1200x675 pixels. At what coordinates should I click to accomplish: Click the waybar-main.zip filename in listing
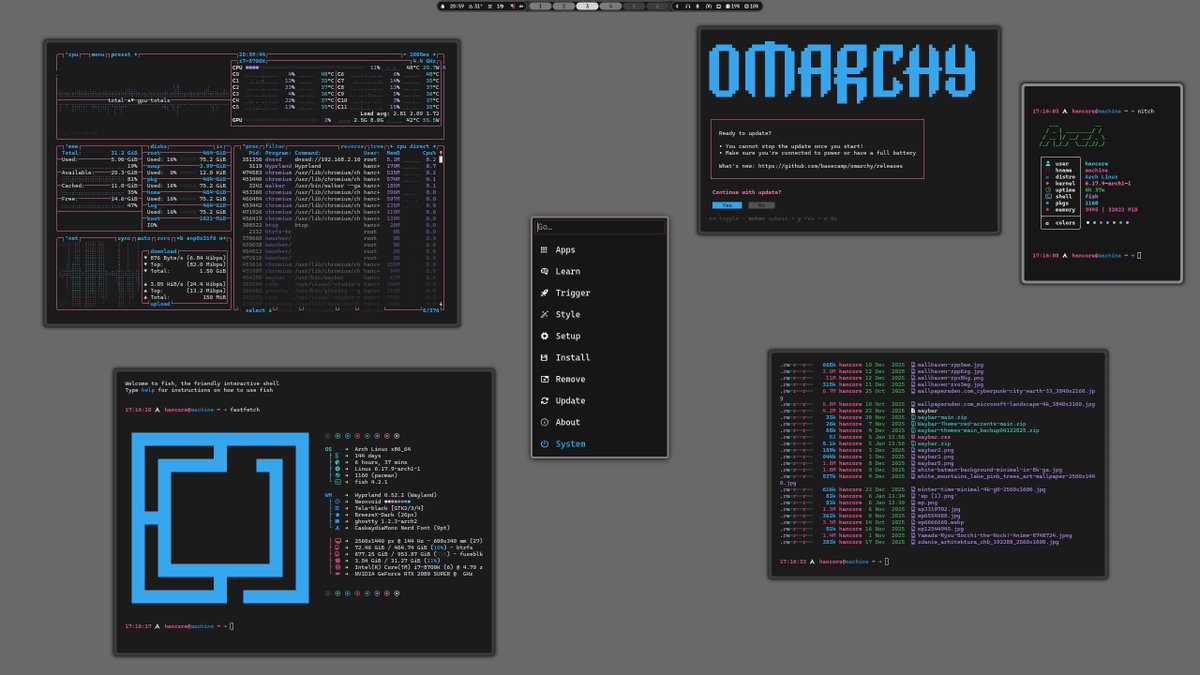[x=942, y=417]
